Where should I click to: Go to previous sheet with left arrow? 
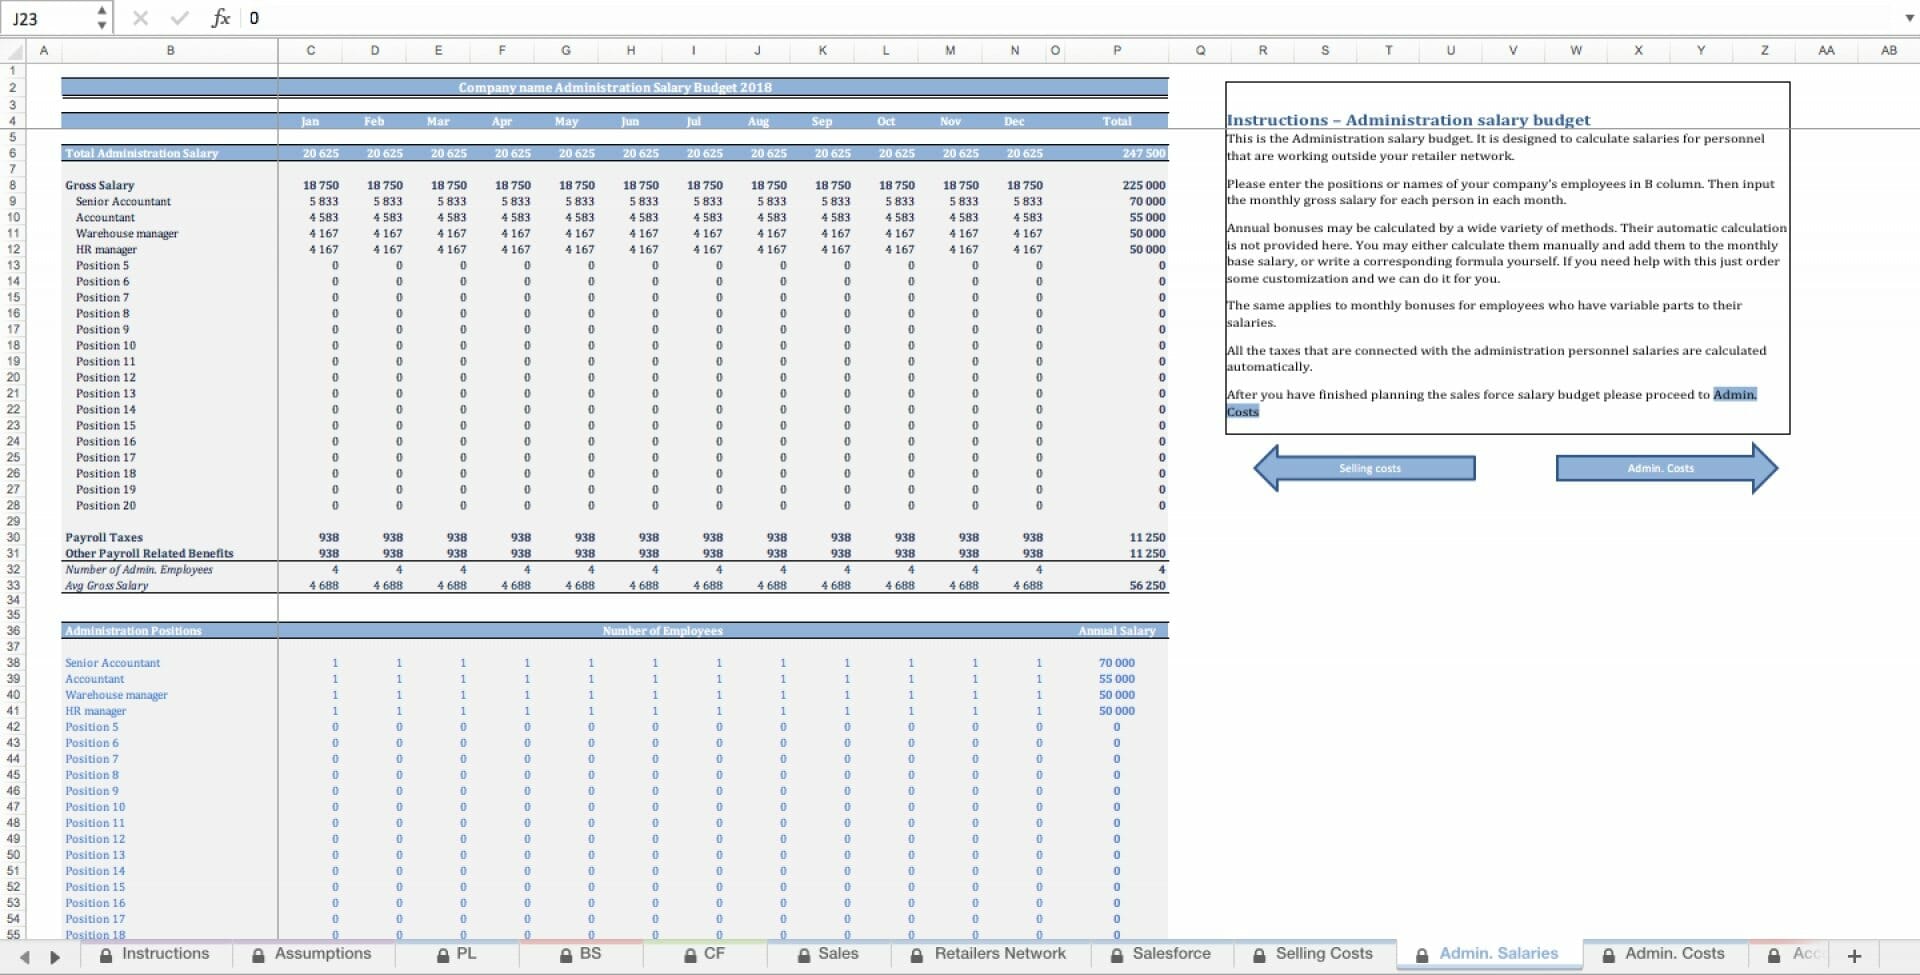pos(25,957)
